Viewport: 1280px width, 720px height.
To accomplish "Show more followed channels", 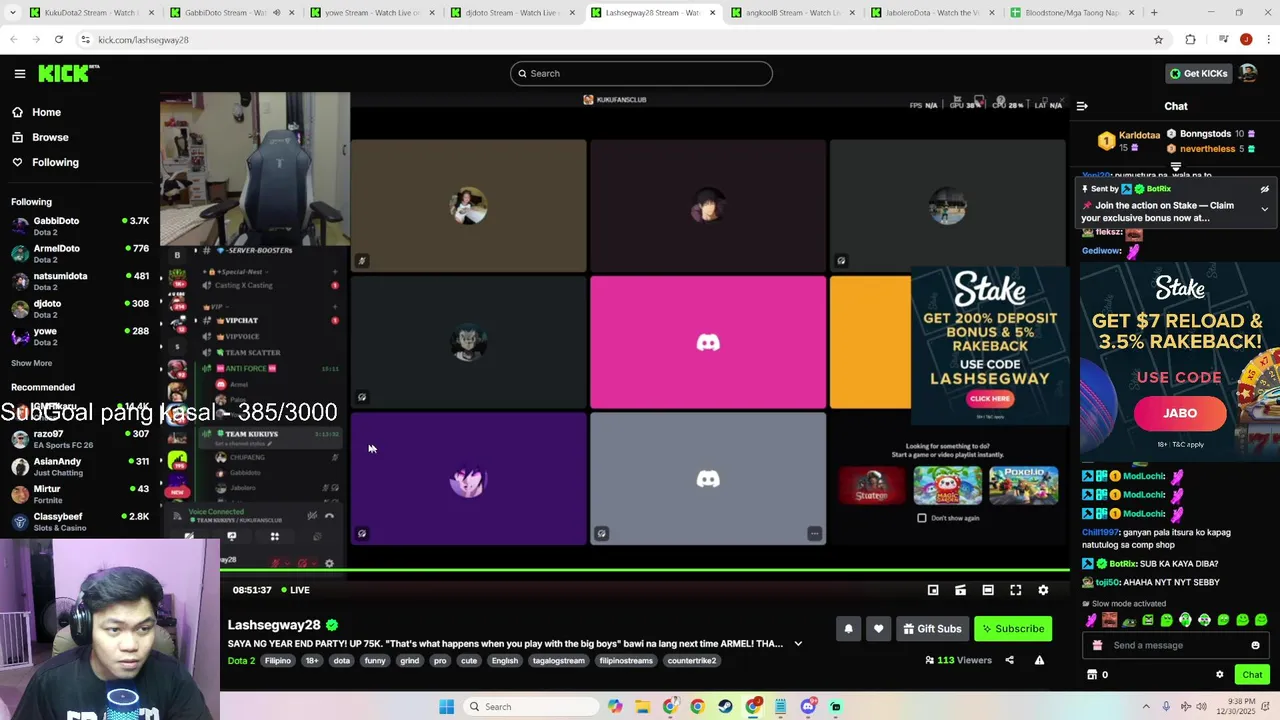I will (x=31, y=363).
